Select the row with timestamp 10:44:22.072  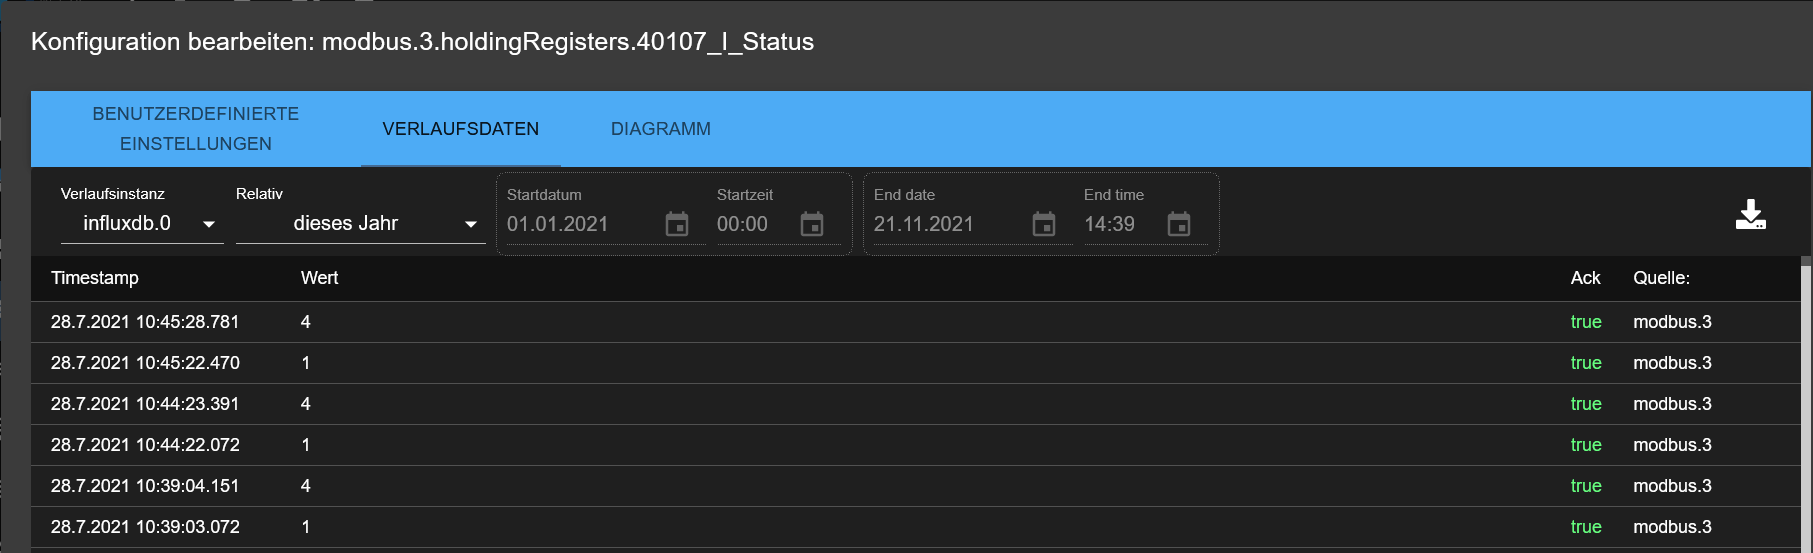pyautogui.click(x=915, y=445)
